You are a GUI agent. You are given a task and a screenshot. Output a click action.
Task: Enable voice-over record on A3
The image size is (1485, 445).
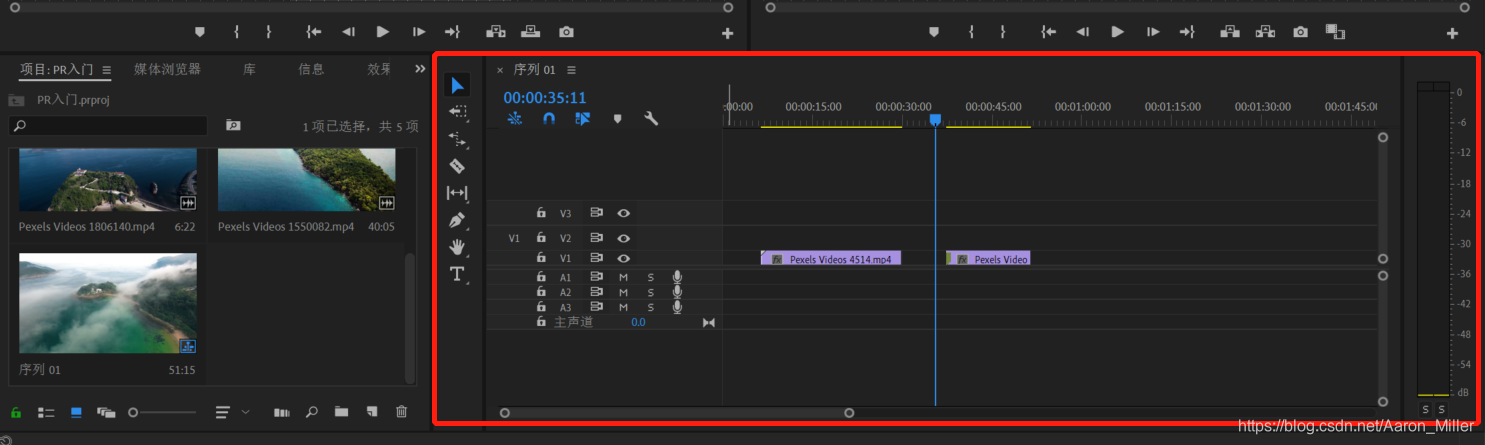click(677, 307)
